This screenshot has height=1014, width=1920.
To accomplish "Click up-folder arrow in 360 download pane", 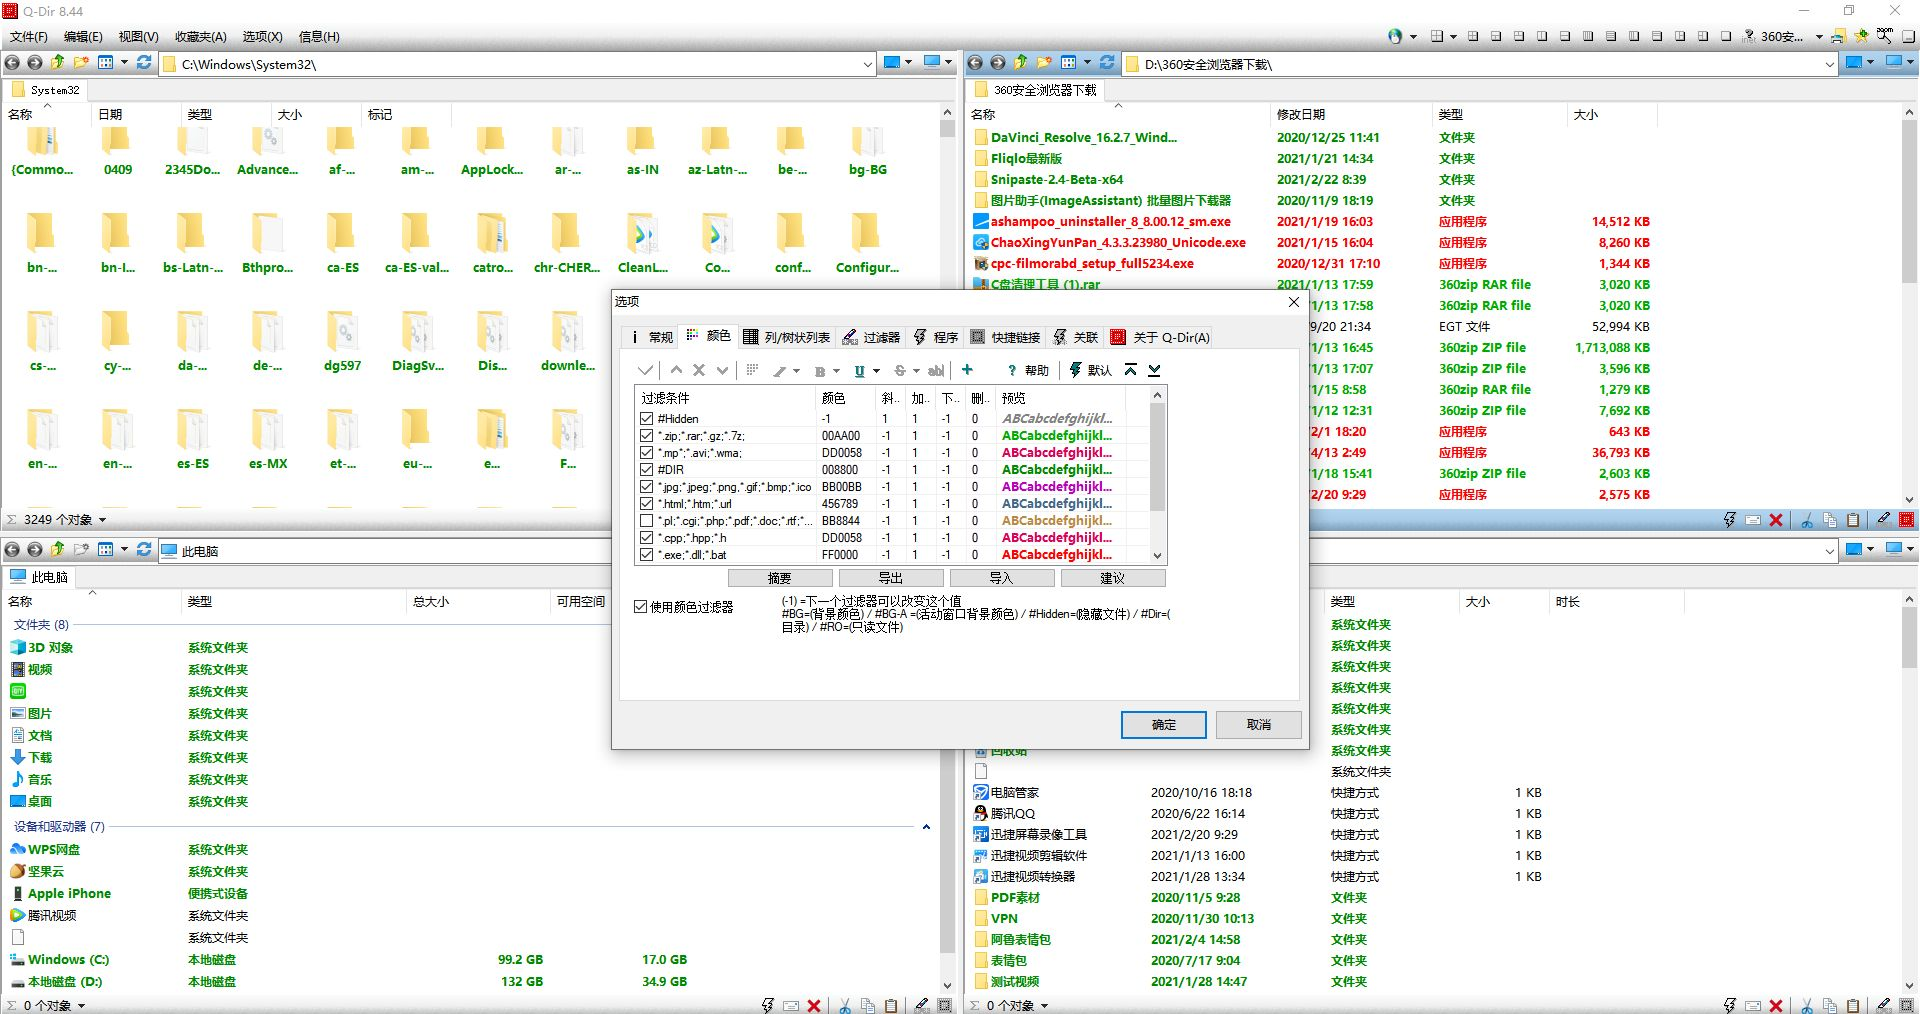I will [x=1021, y=62].
